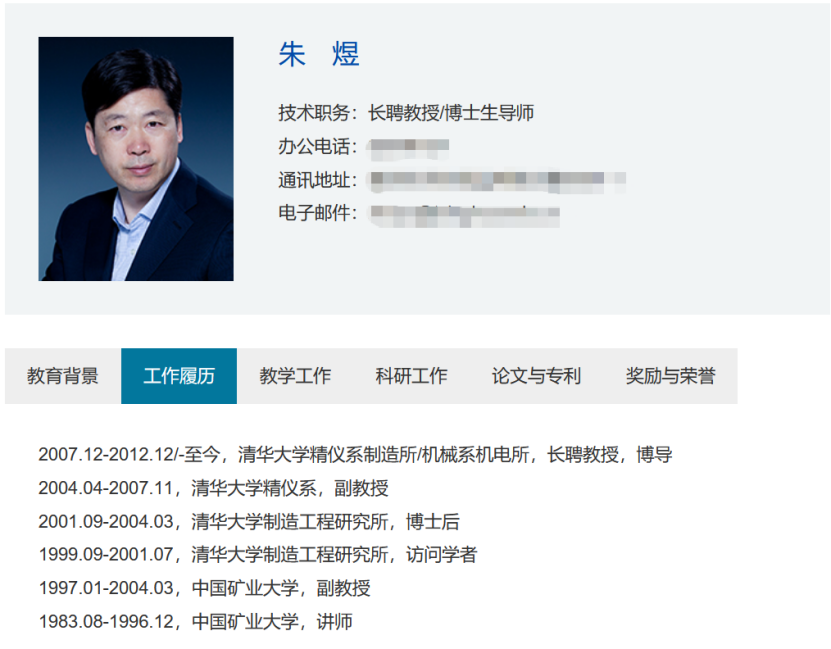Select the 工作履历 tab
This screenshot has height=649, width=831.
pyautogui.click(x=179, y=376)
